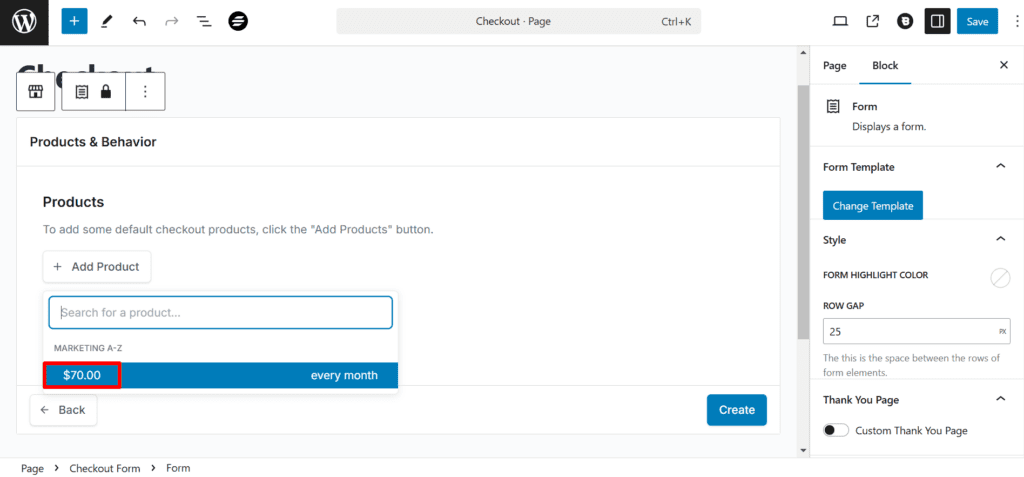
Task: Select the pencil Tools icon
Action: 107,21
